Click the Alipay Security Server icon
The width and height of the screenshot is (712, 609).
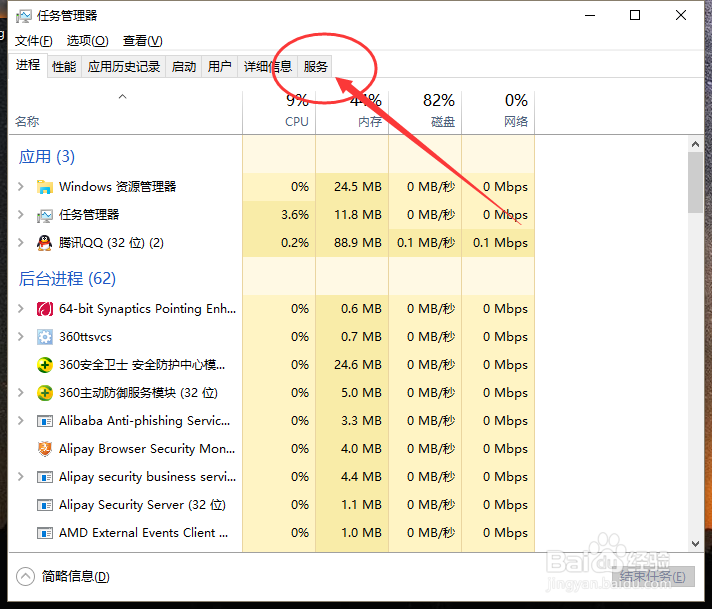pyautogui.click(x=44, y=505)
